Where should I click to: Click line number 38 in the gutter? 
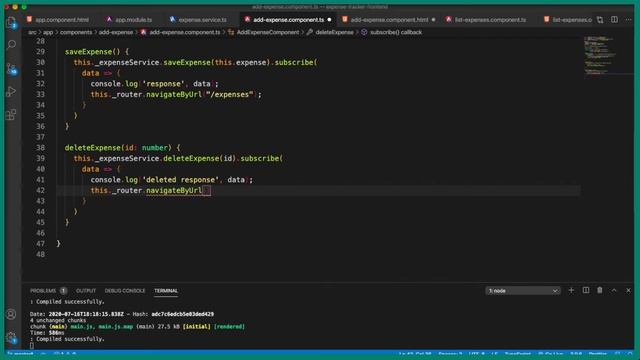click(x=40, y=148)
